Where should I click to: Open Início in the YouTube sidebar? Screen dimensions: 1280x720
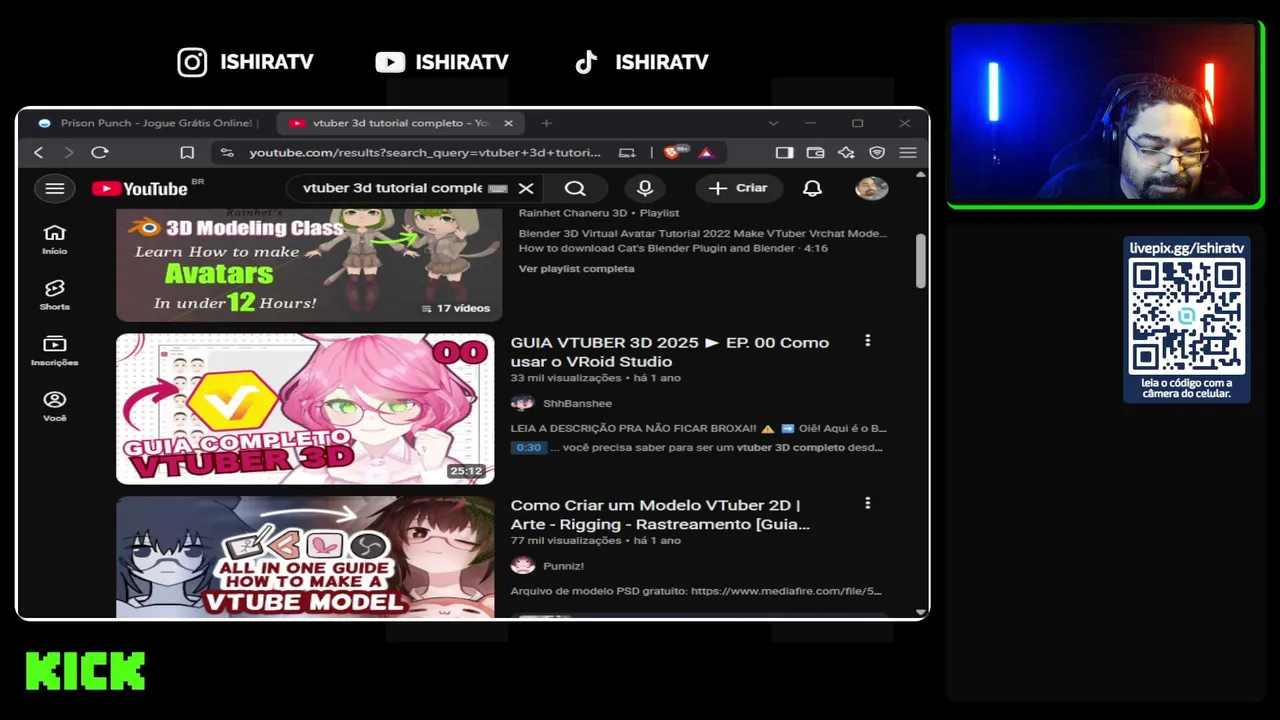click(55, 238)
